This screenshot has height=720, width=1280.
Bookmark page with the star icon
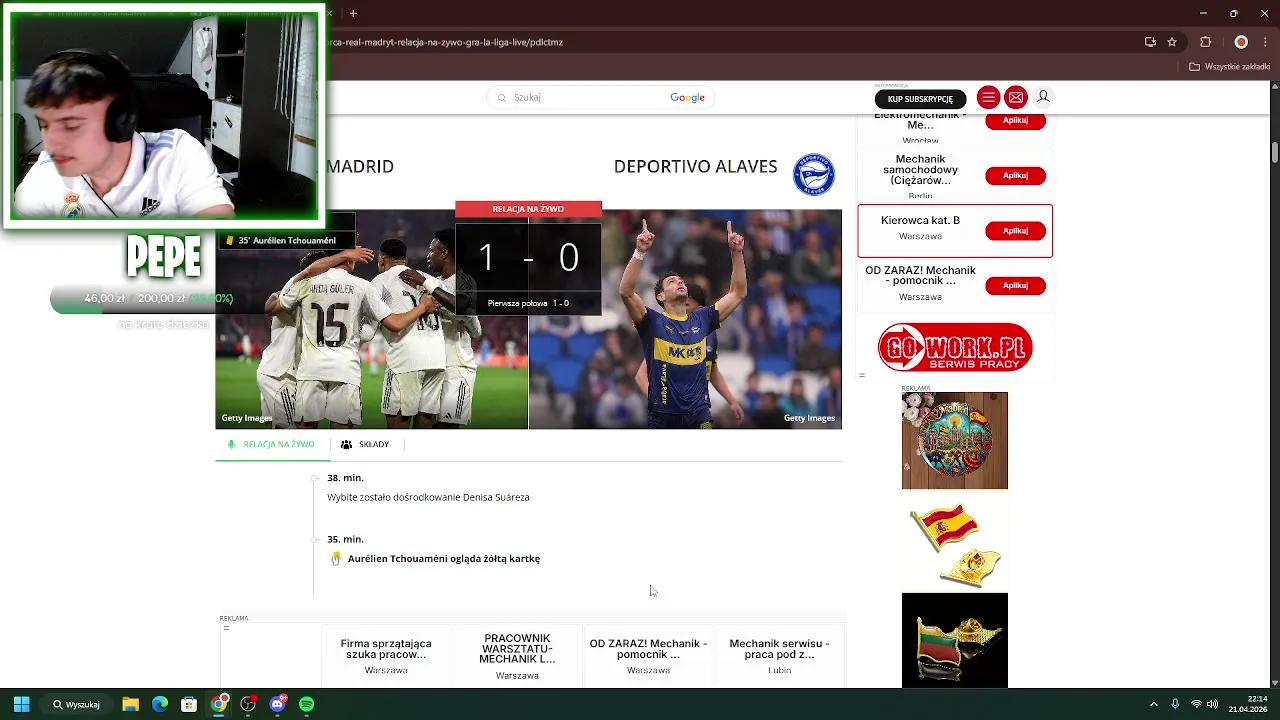(x=1172, y=42)
